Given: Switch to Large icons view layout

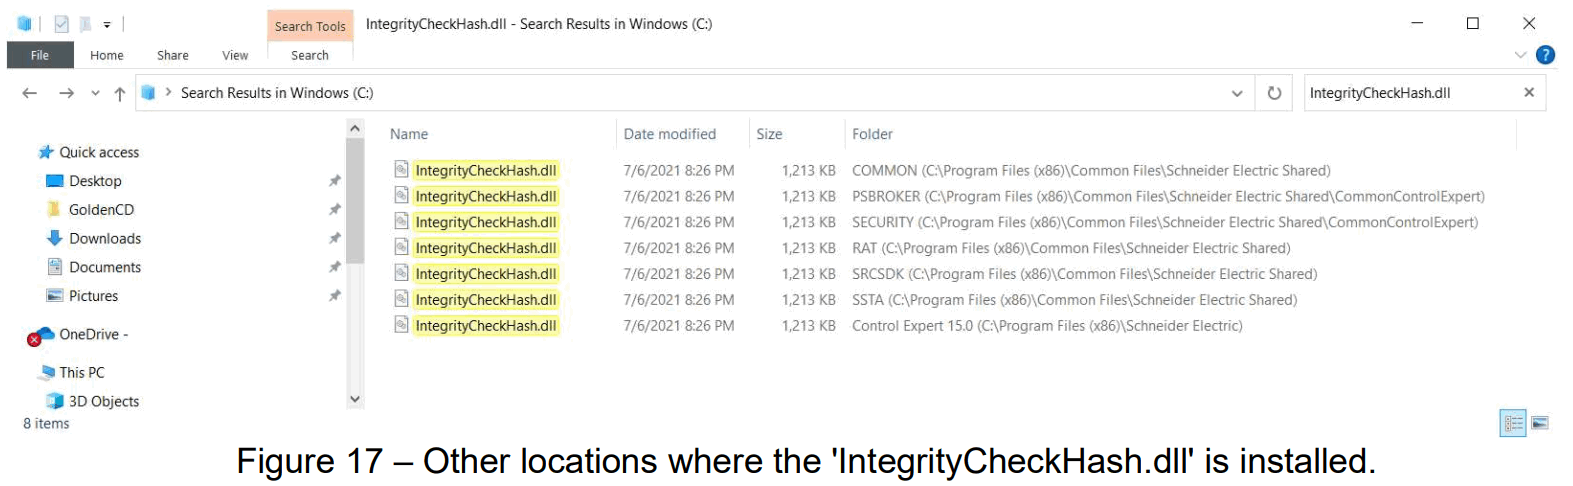Looking at the screenshot, I should point(1540,423).
